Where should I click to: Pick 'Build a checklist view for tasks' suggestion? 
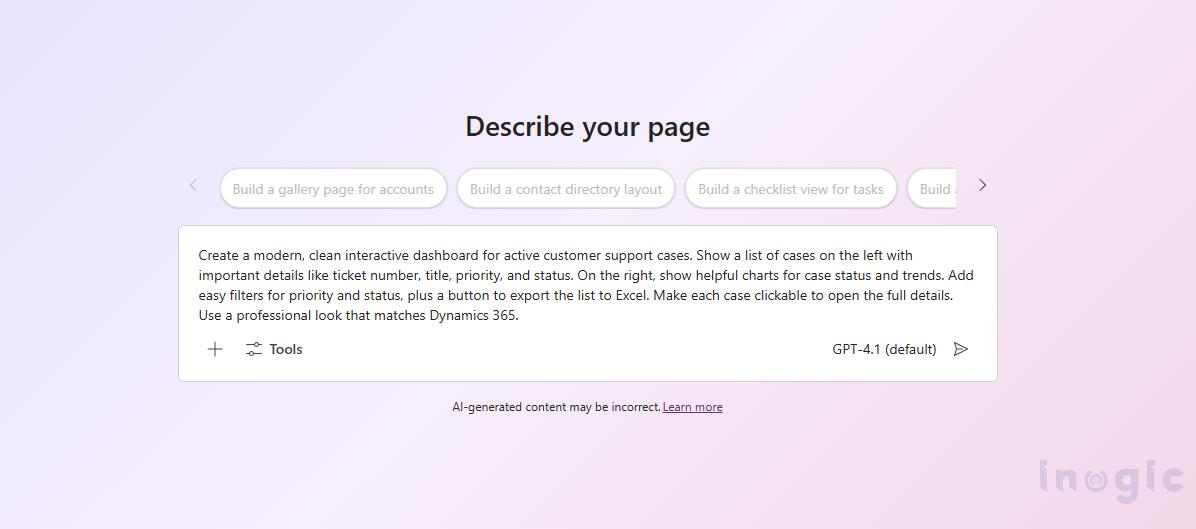791,188
